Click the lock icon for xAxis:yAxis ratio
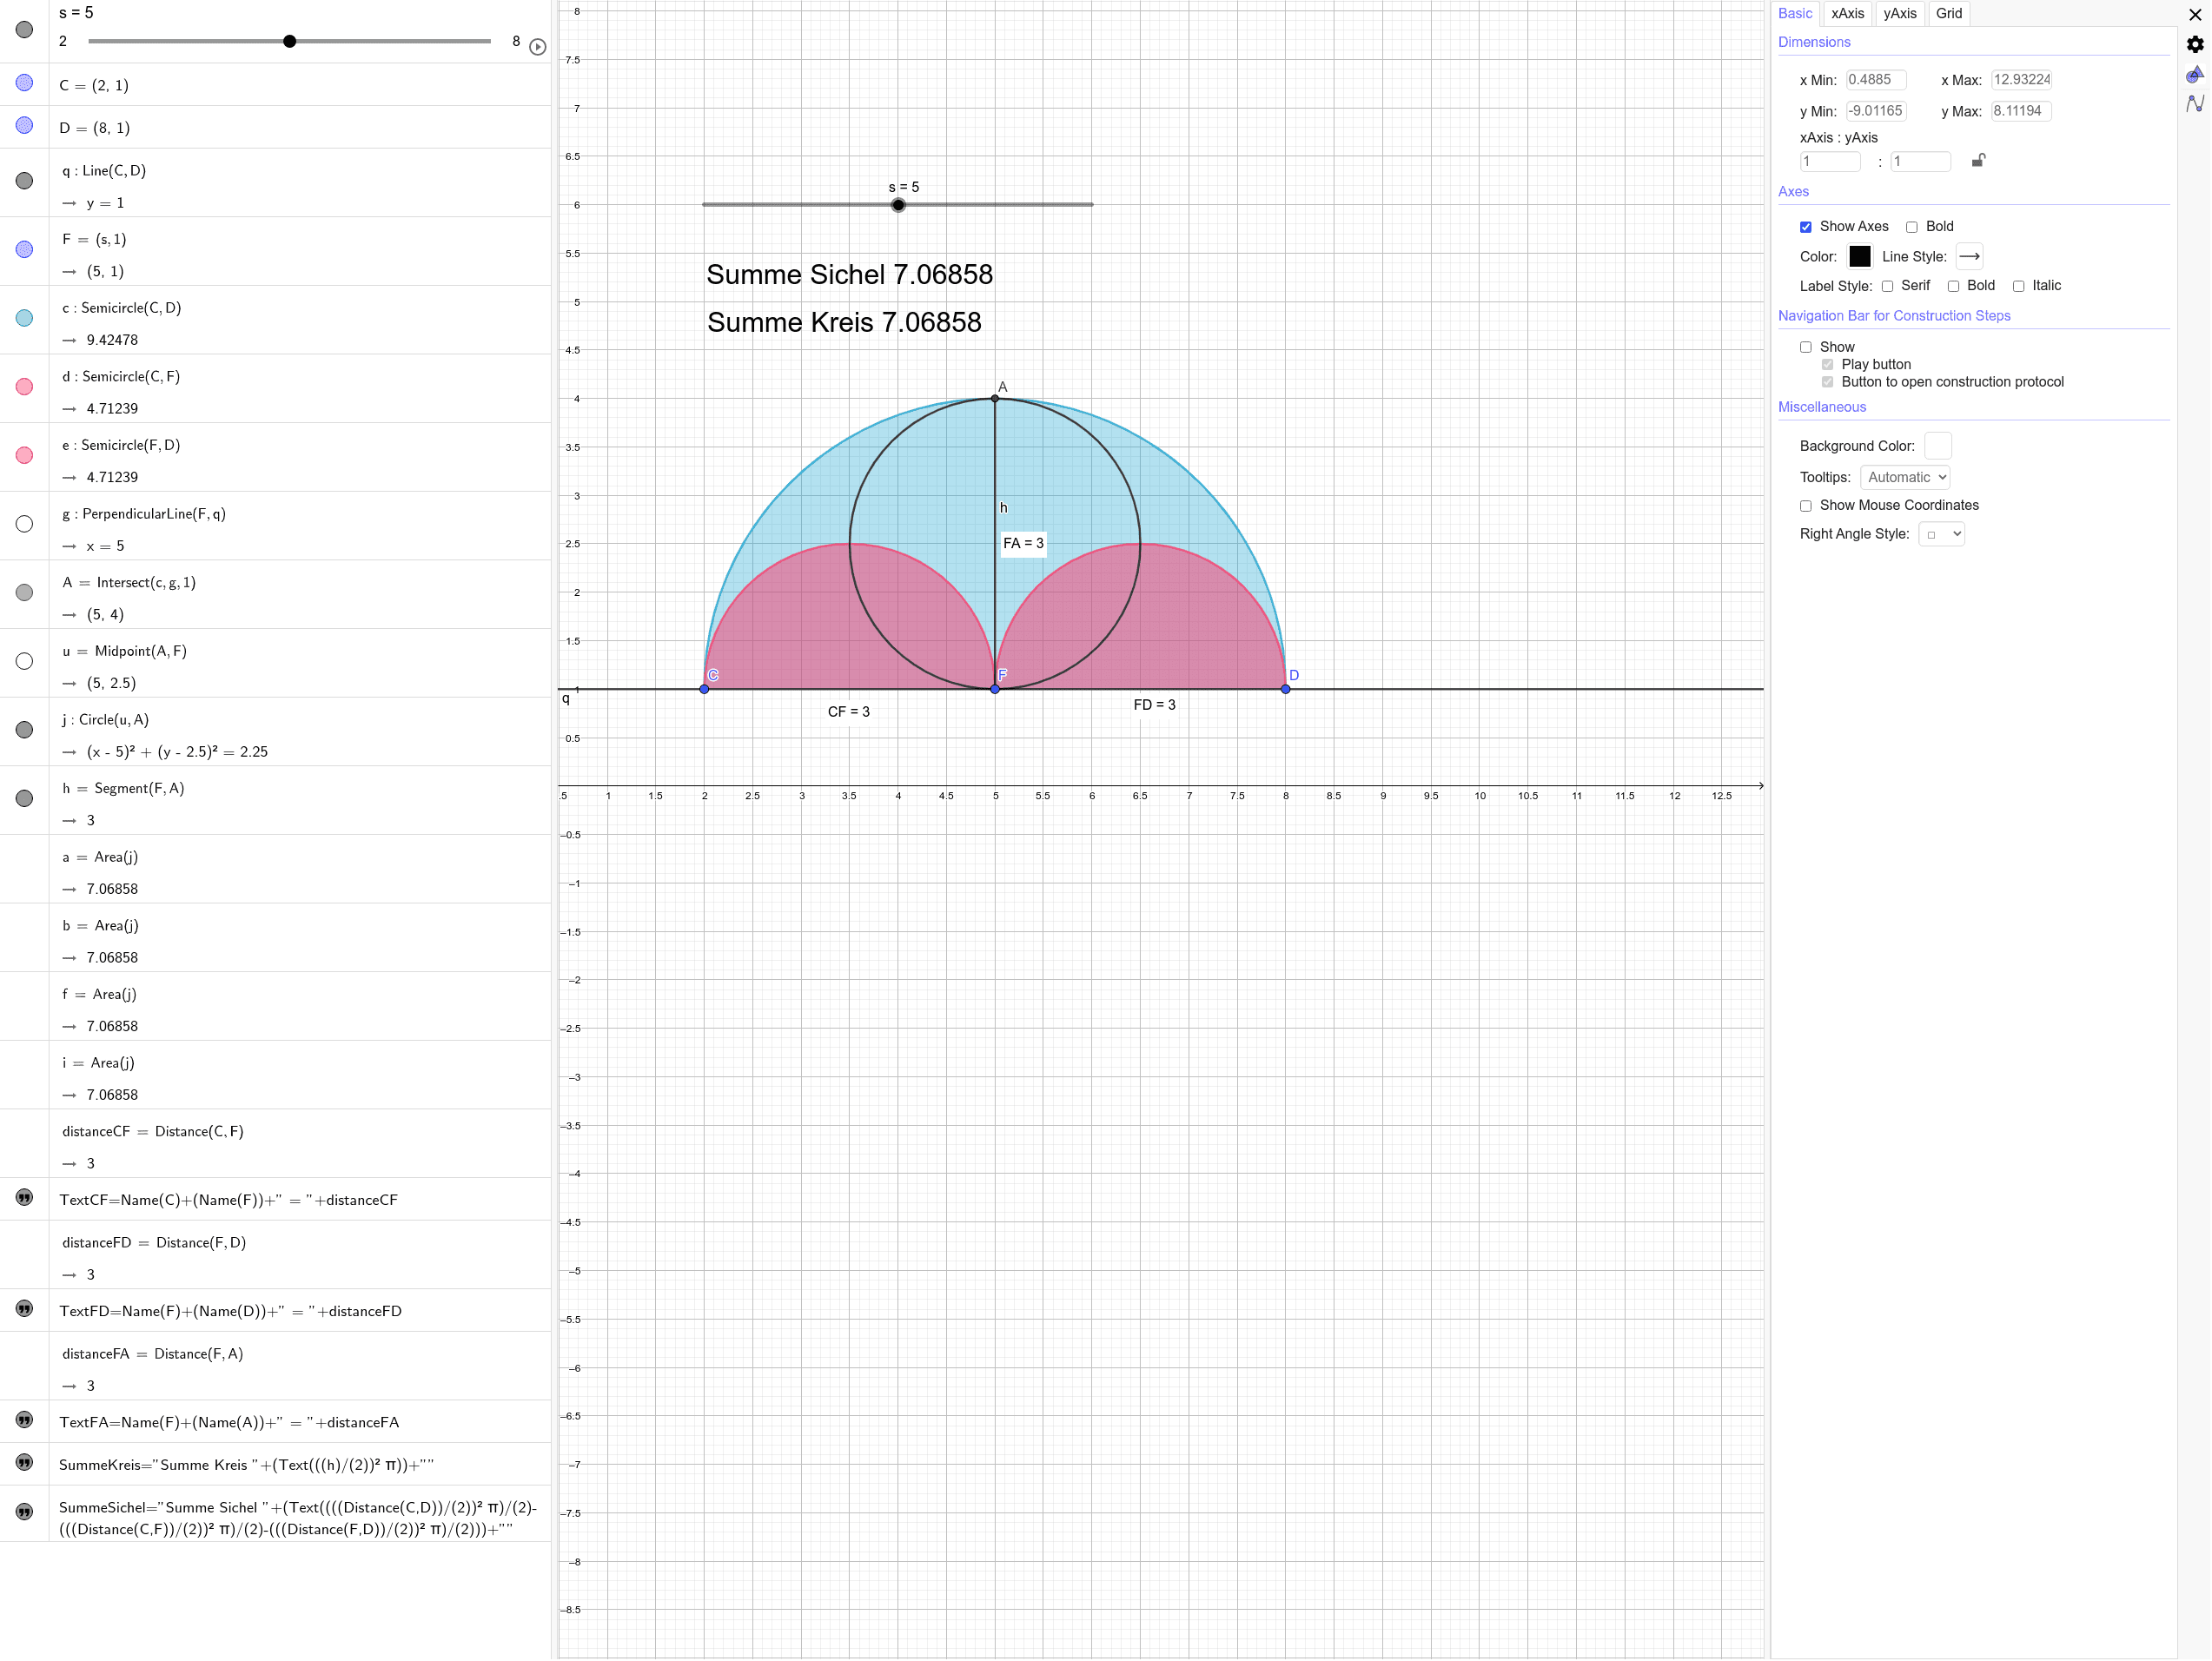 1979,161
